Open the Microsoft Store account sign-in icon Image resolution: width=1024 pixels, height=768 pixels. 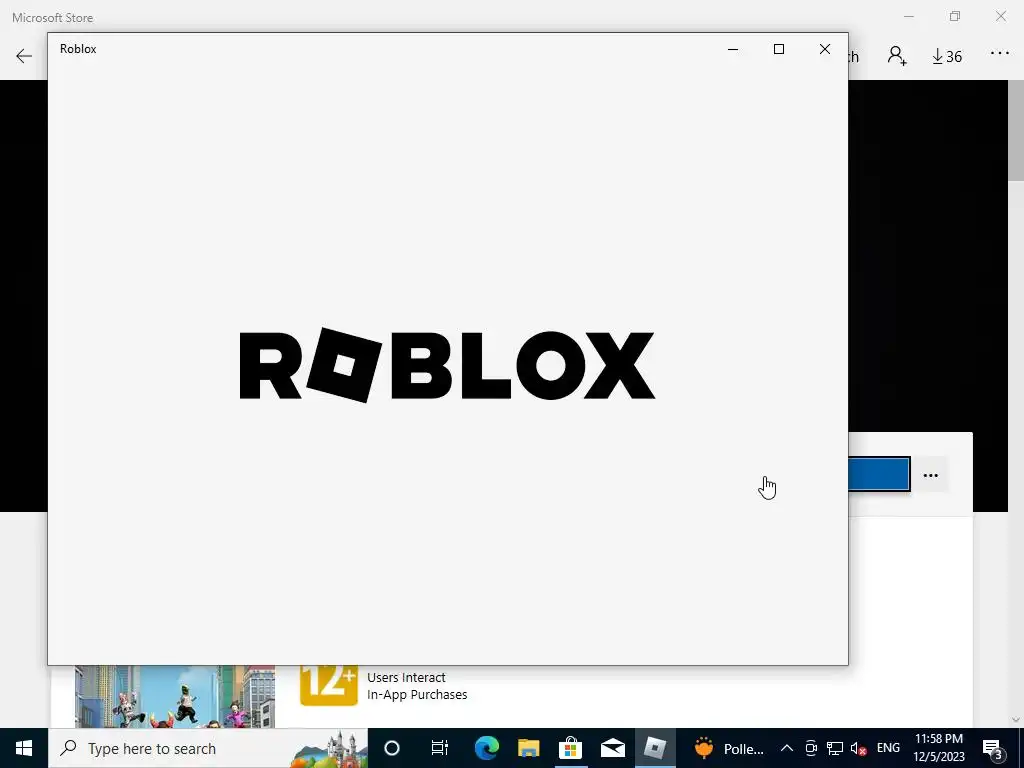[x=897, y=56]
